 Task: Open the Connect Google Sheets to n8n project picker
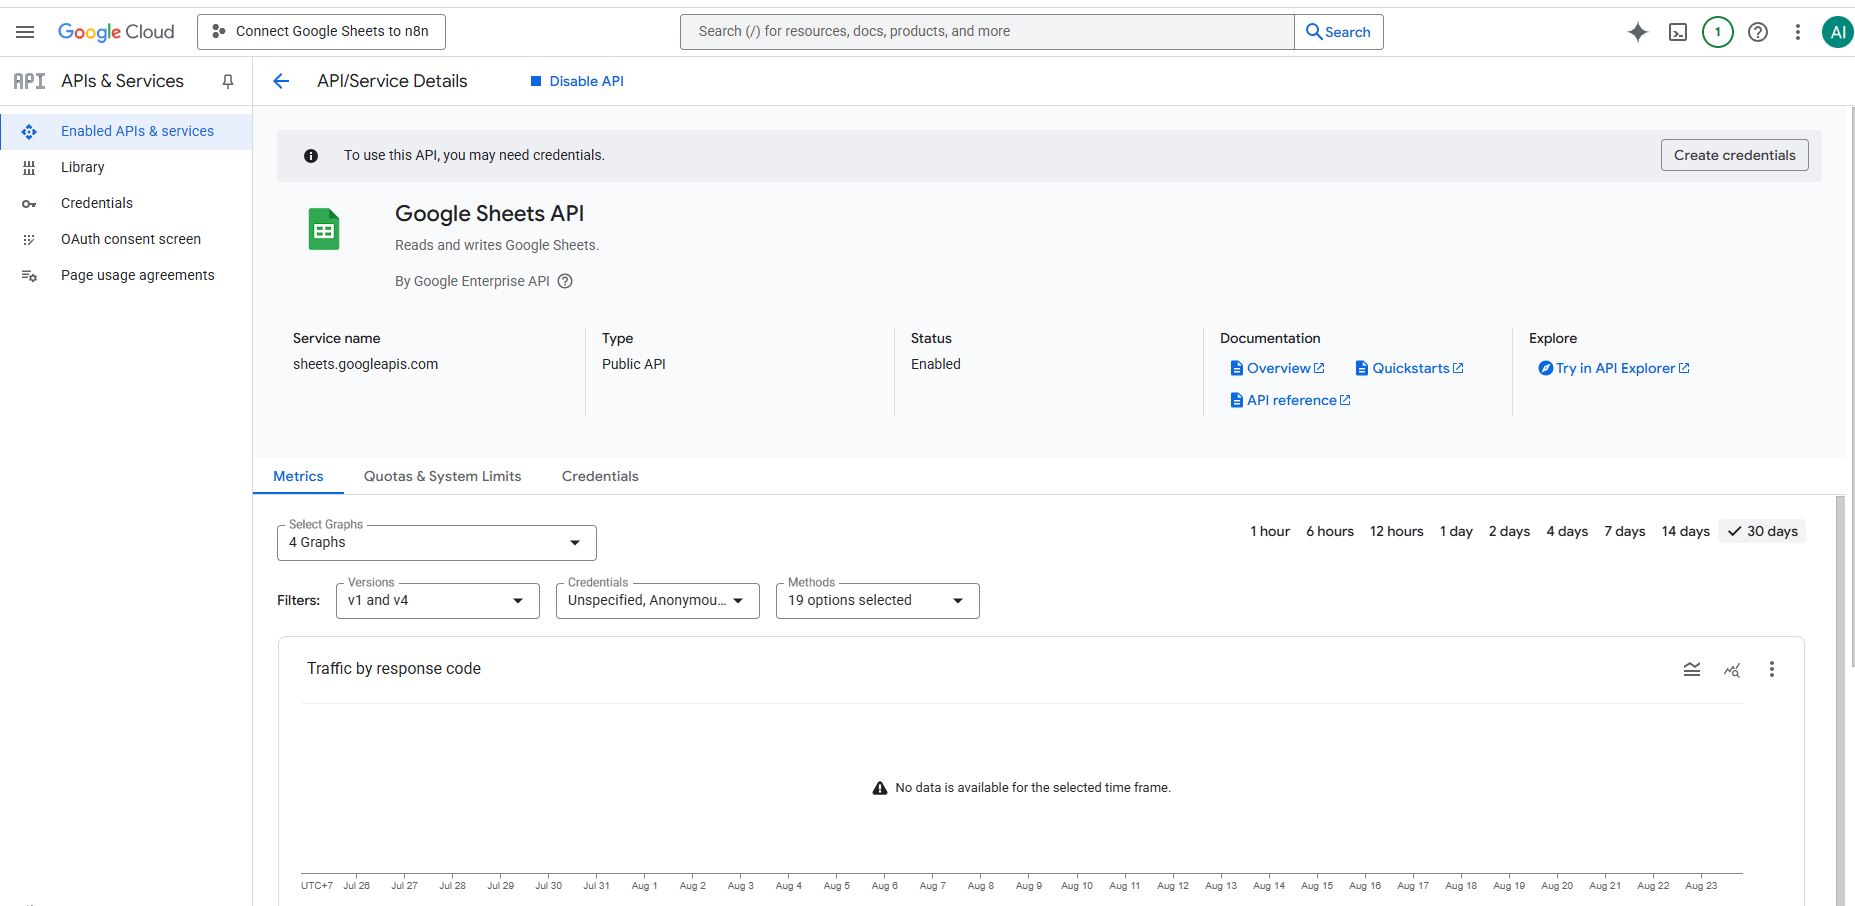321,32
